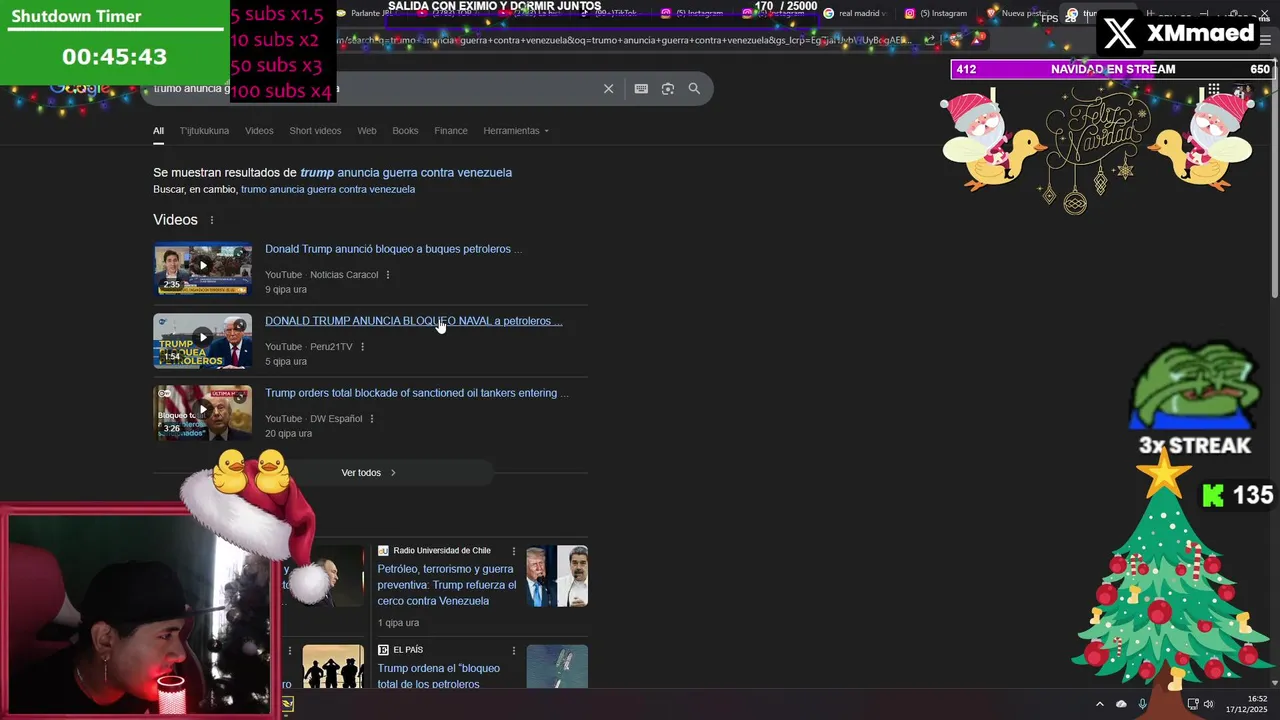1280x720 pixels.
Task: Open the corrected query 'trump anuncia guerra contra venezuela'
Action: pos(406,173)
